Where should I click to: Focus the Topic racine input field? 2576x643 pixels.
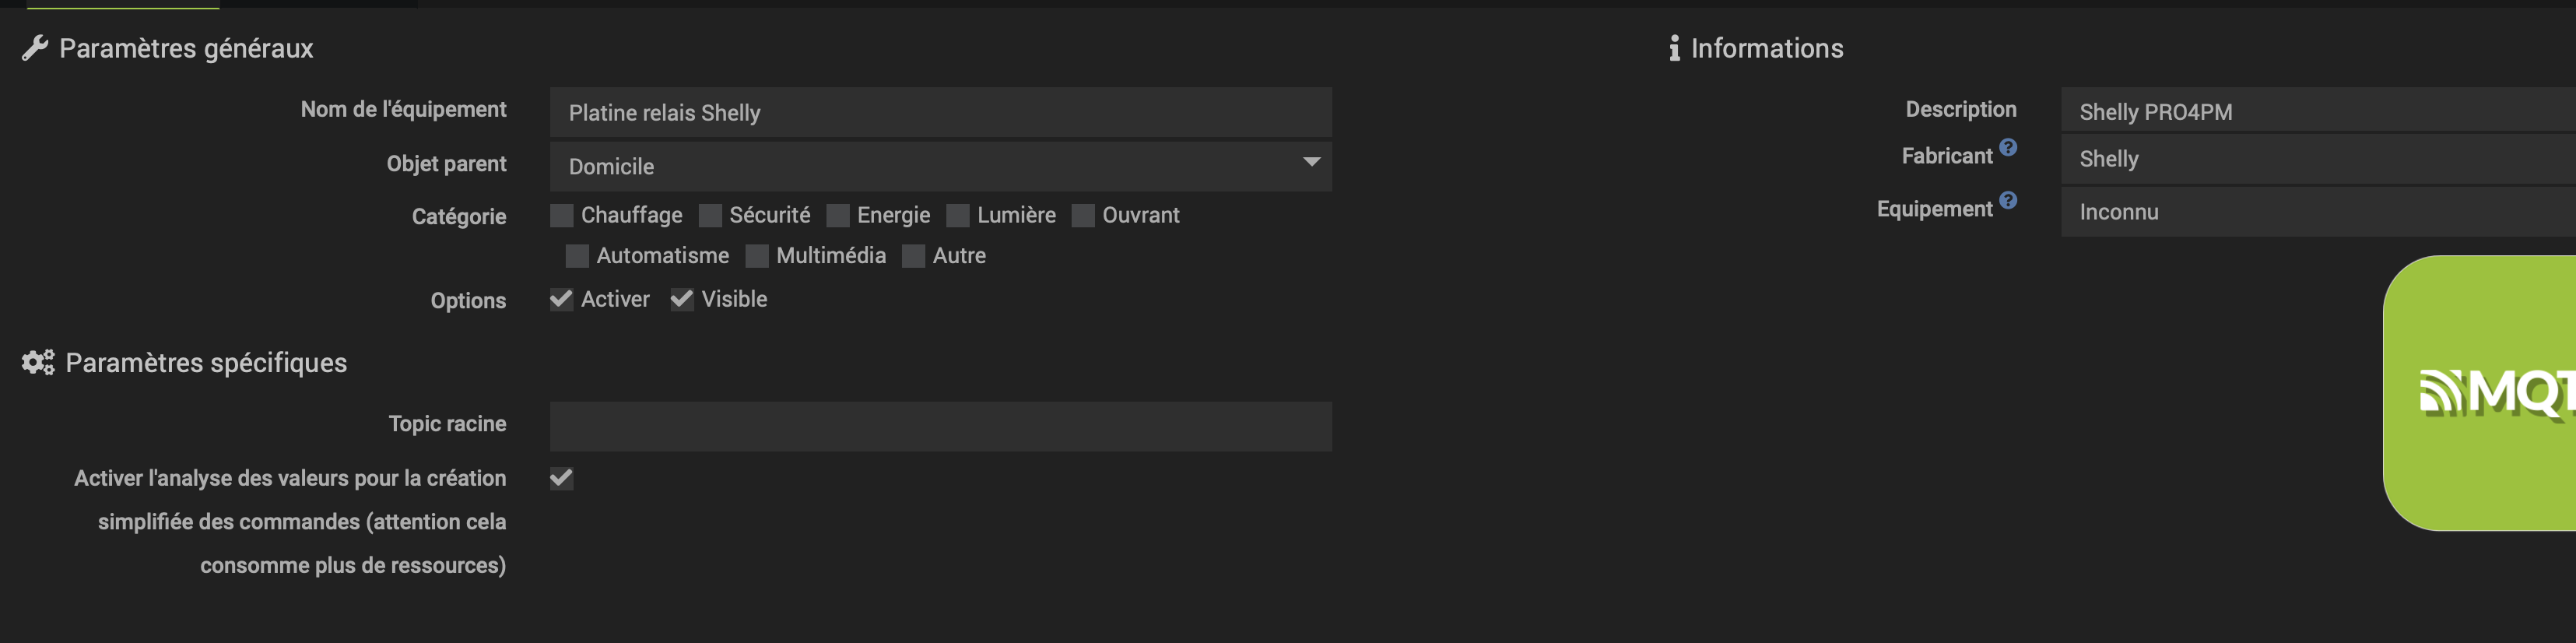pyautogui.click(x=940, y=427)
